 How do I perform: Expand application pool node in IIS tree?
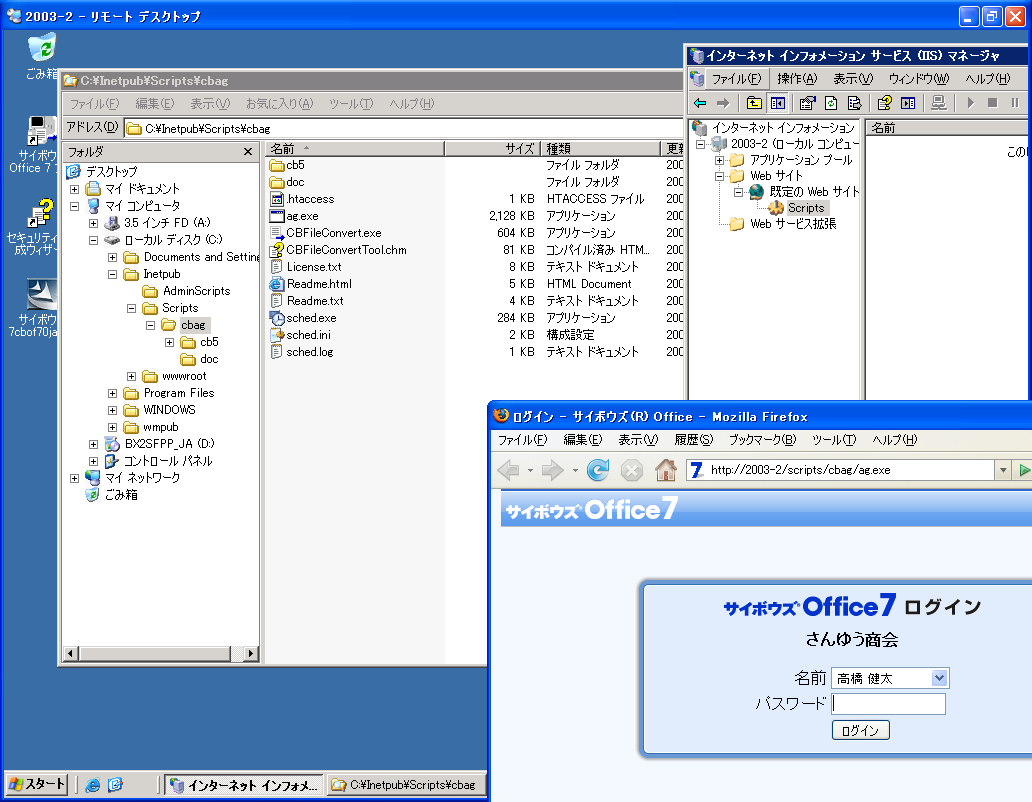(x=719, y=160)
